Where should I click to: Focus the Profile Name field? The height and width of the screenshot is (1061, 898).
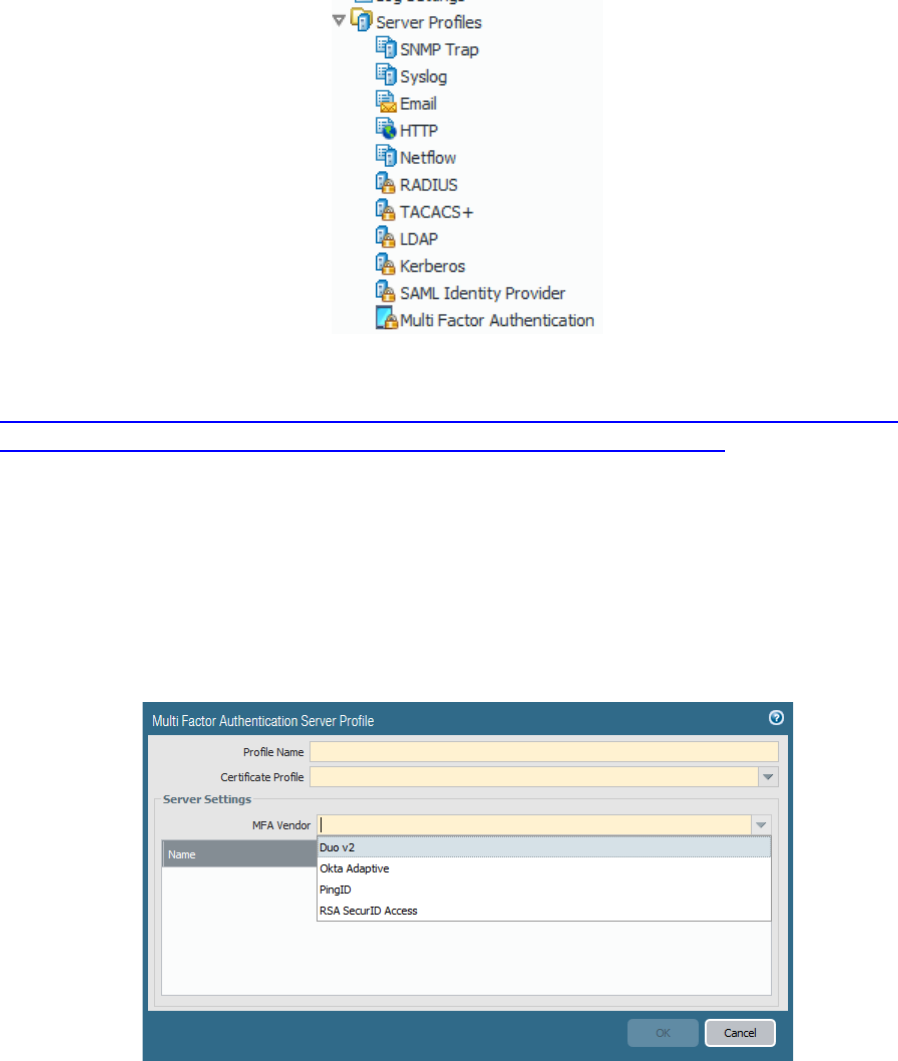pos(544,752)
